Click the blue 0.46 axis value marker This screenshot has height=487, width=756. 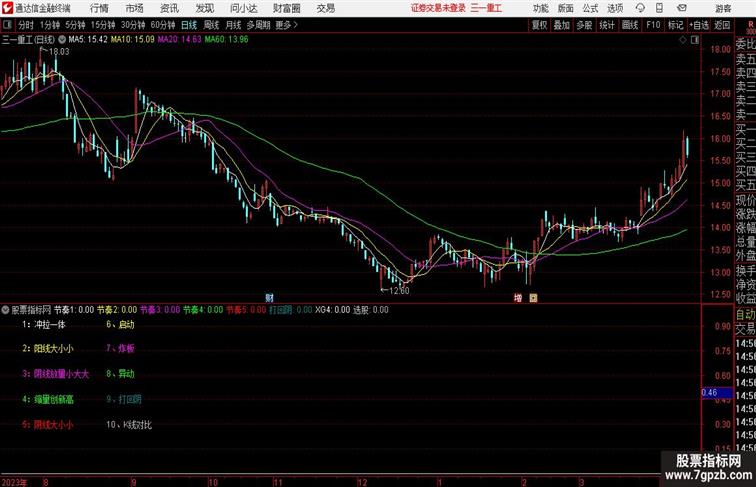pyautogui.click(x=716, y=392)
